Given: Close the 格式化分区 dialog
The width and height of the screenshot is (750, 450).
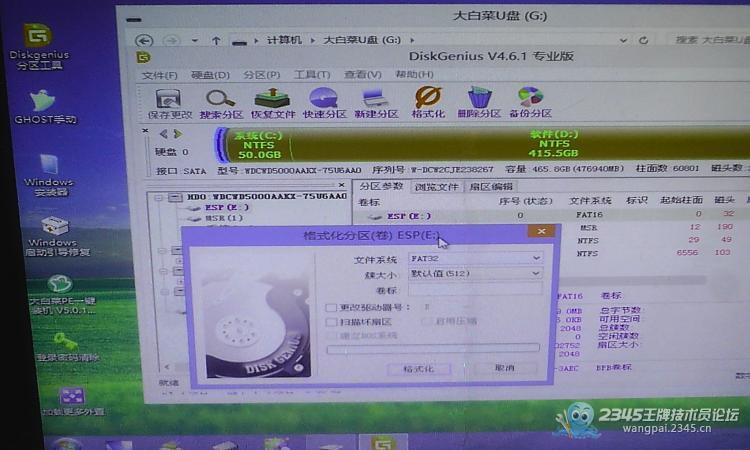Looking at the screenshot, I should tap(541, 231).
